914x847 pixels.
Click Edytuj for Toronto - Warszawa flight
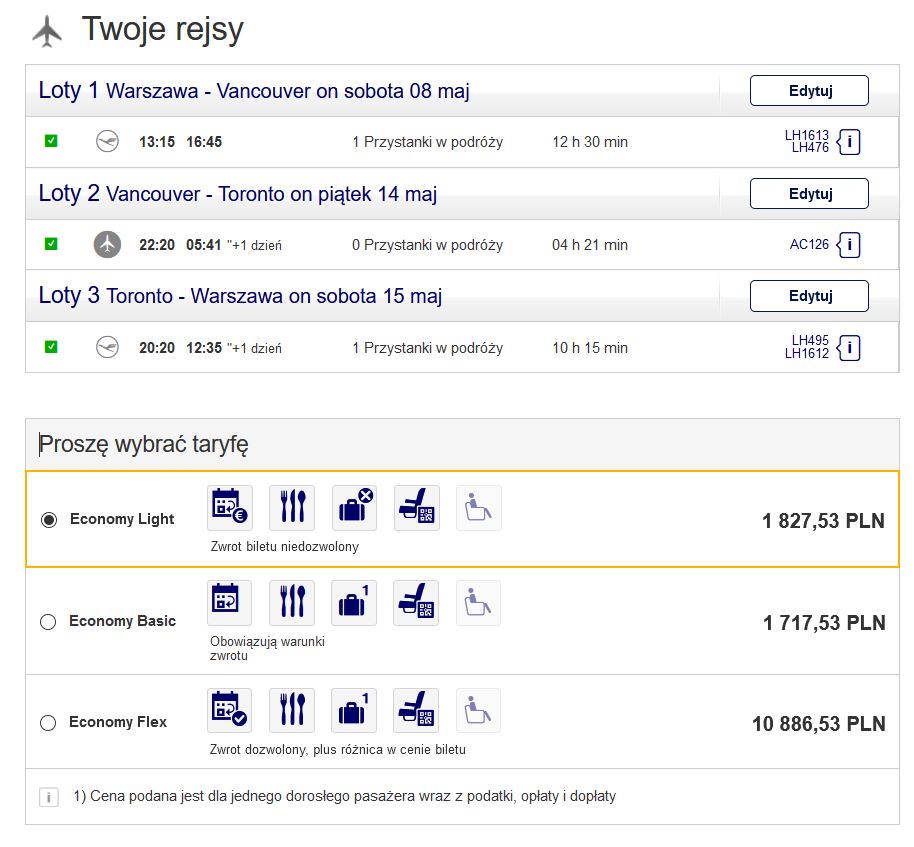coord(809,296)
